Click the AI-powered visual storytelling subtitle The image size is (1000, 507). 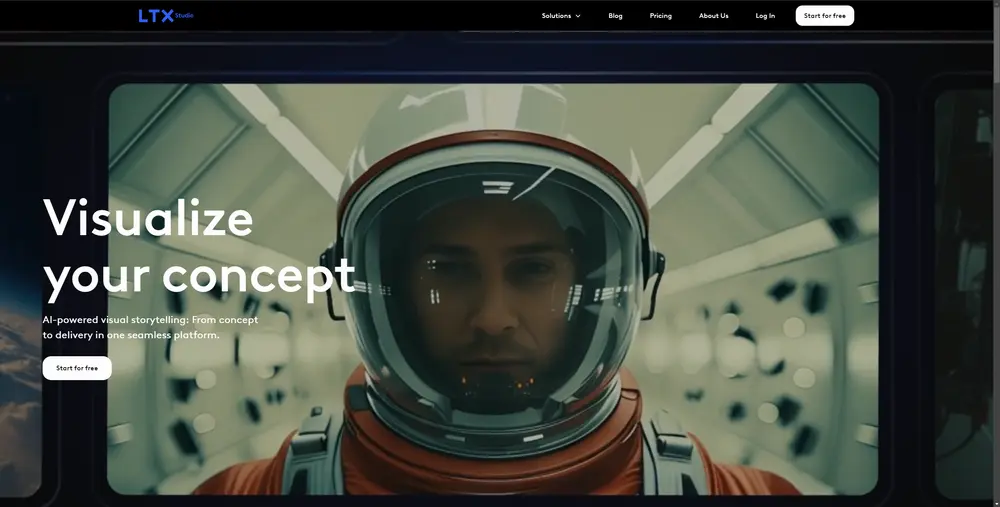[x=150, y=327]
